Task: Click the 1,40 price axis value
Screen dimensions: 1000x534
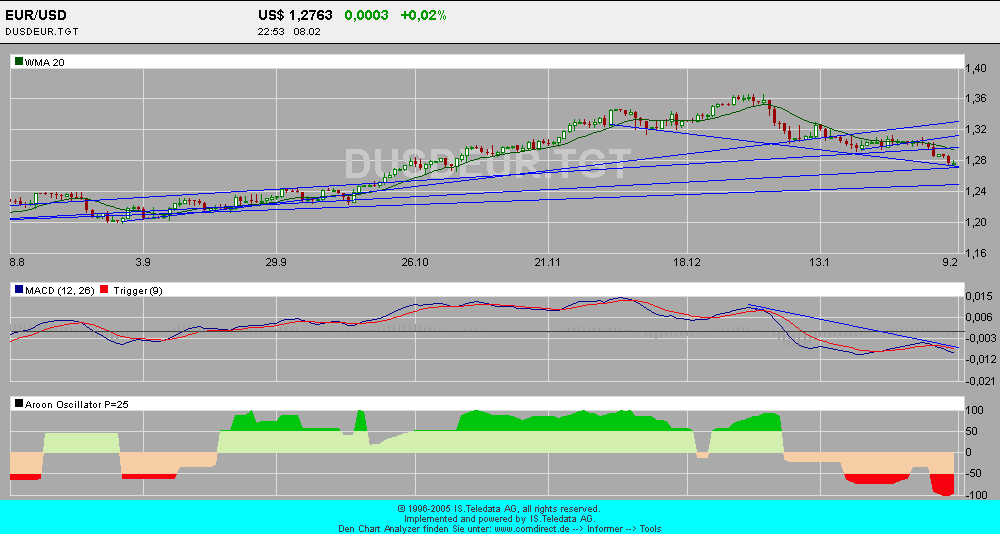Action: [x=976, y=69]
